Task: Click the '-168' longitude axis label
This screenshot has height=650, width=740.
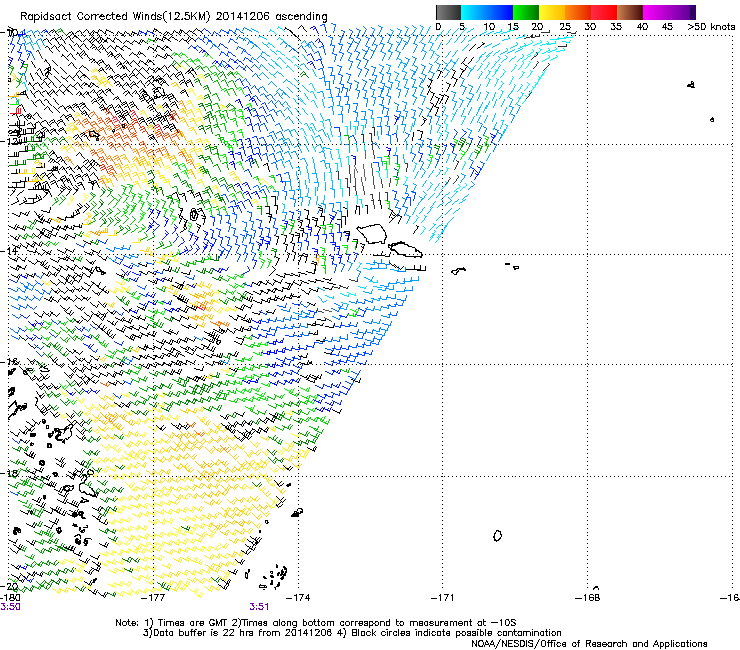Action: (588, 598)
